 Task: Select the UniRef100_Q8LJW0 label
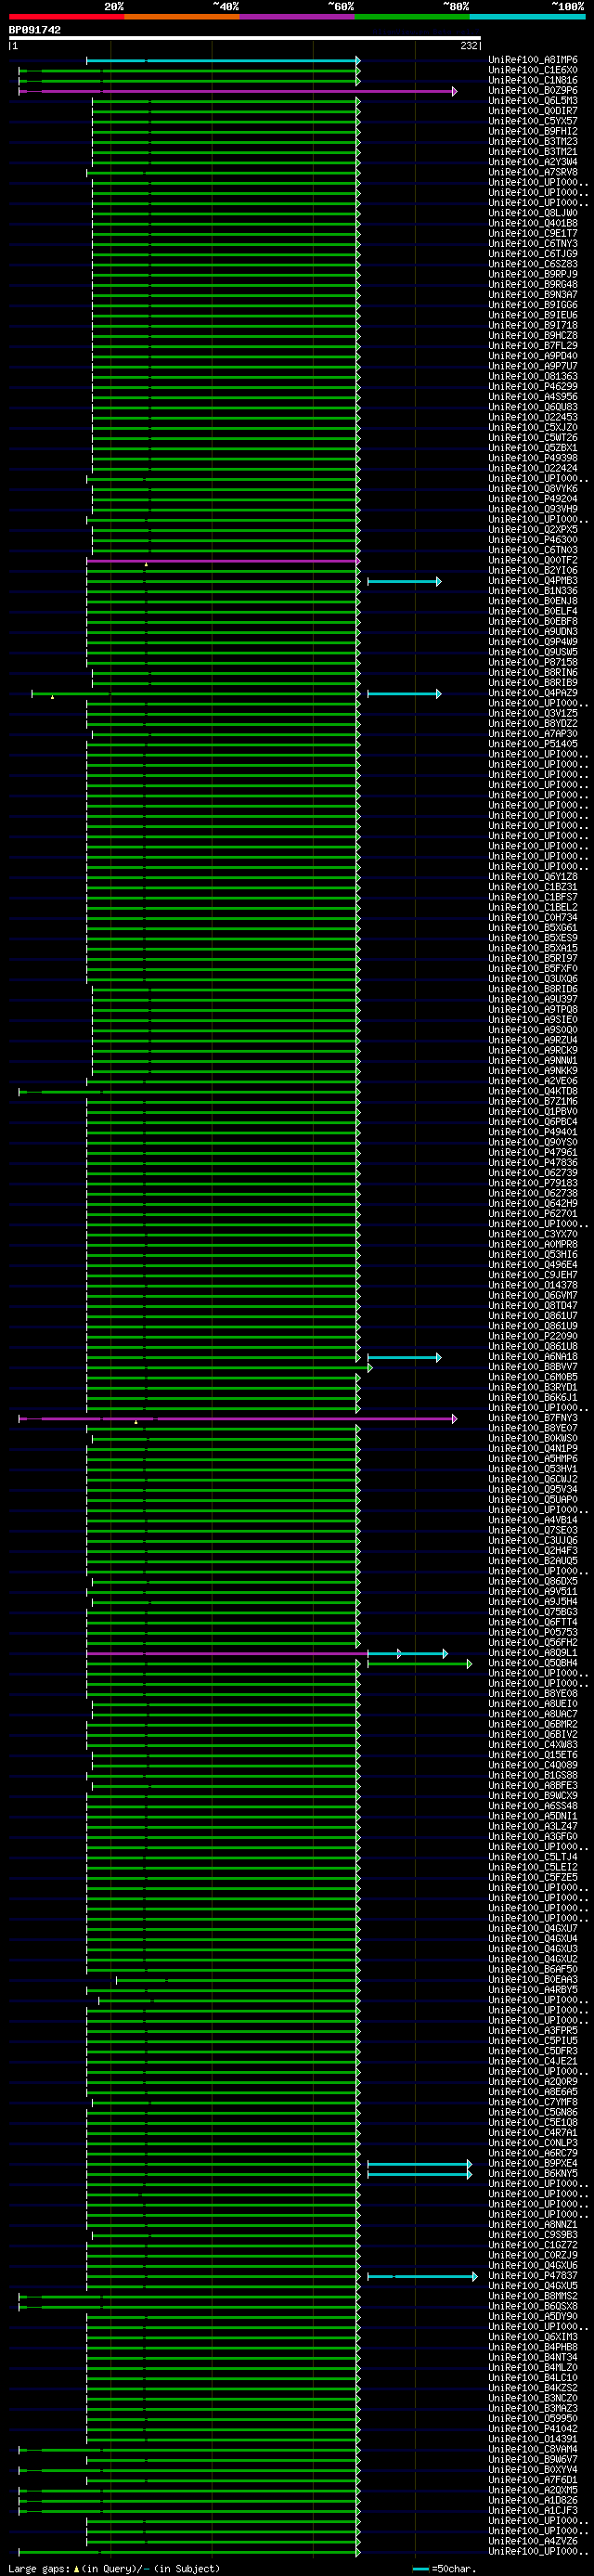coord(533,213)
